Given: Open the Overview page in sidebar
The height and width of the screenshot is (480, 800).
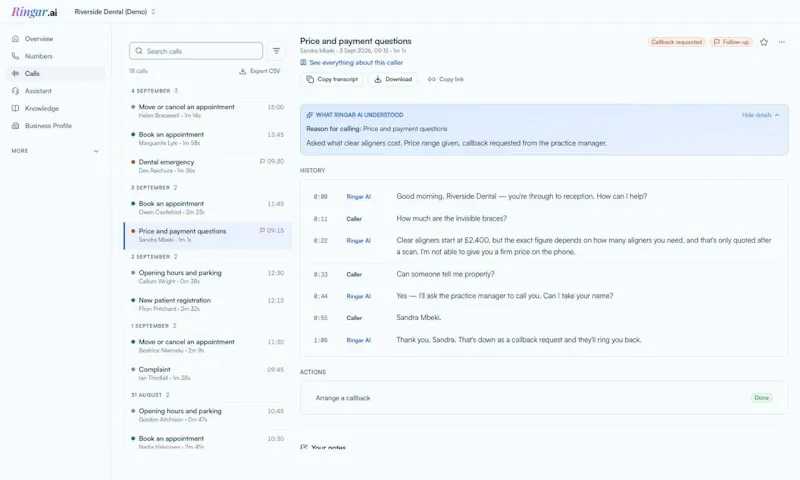Looking at the screenshot, I should point(56,39).
